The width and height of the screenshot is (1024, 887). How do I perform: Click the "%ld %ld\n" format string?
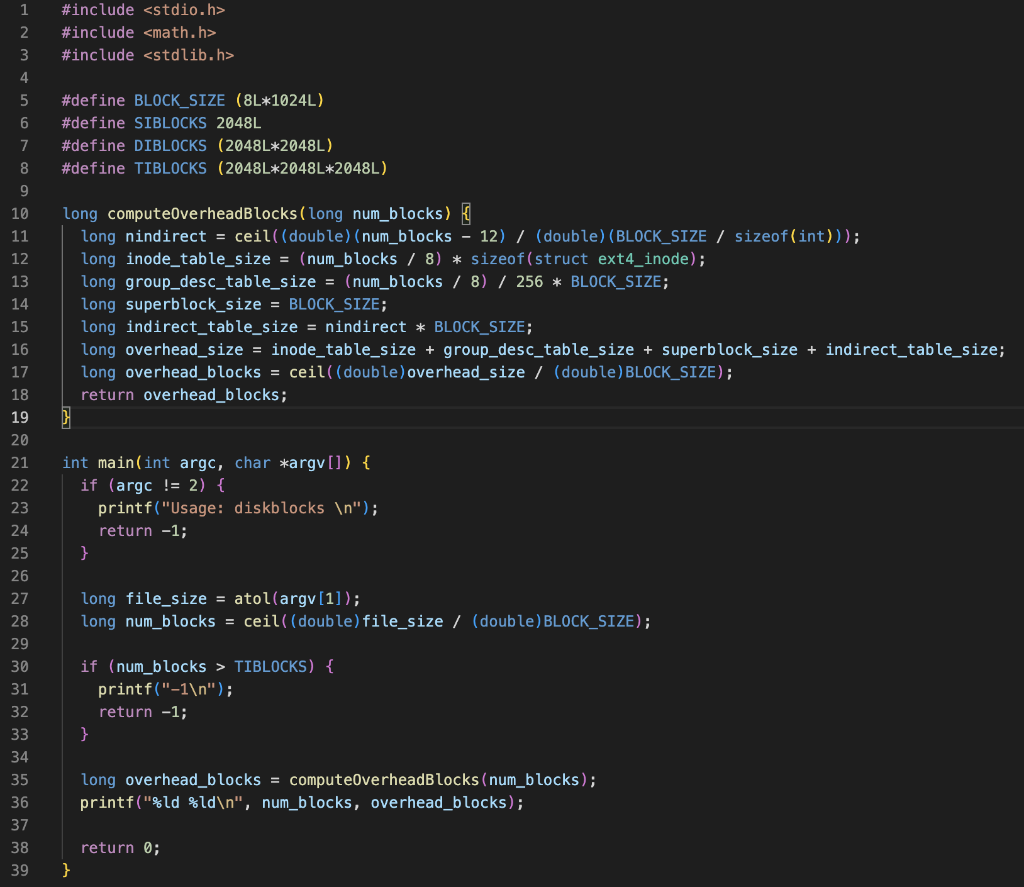point(193,803)
